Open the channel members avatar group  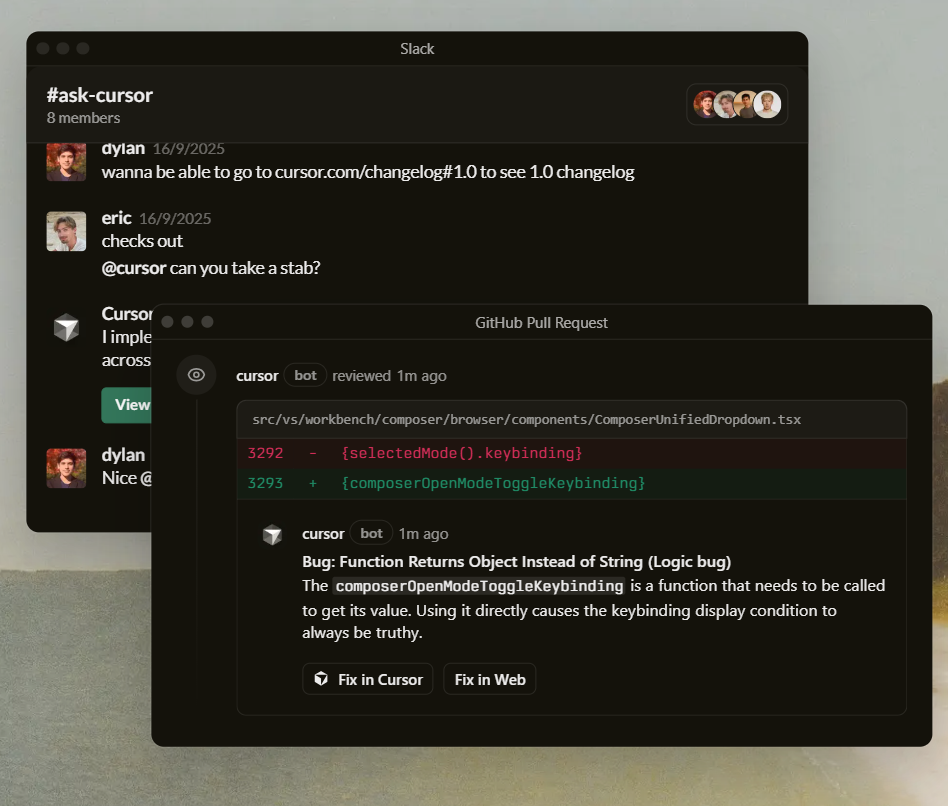tap(737, 104)
